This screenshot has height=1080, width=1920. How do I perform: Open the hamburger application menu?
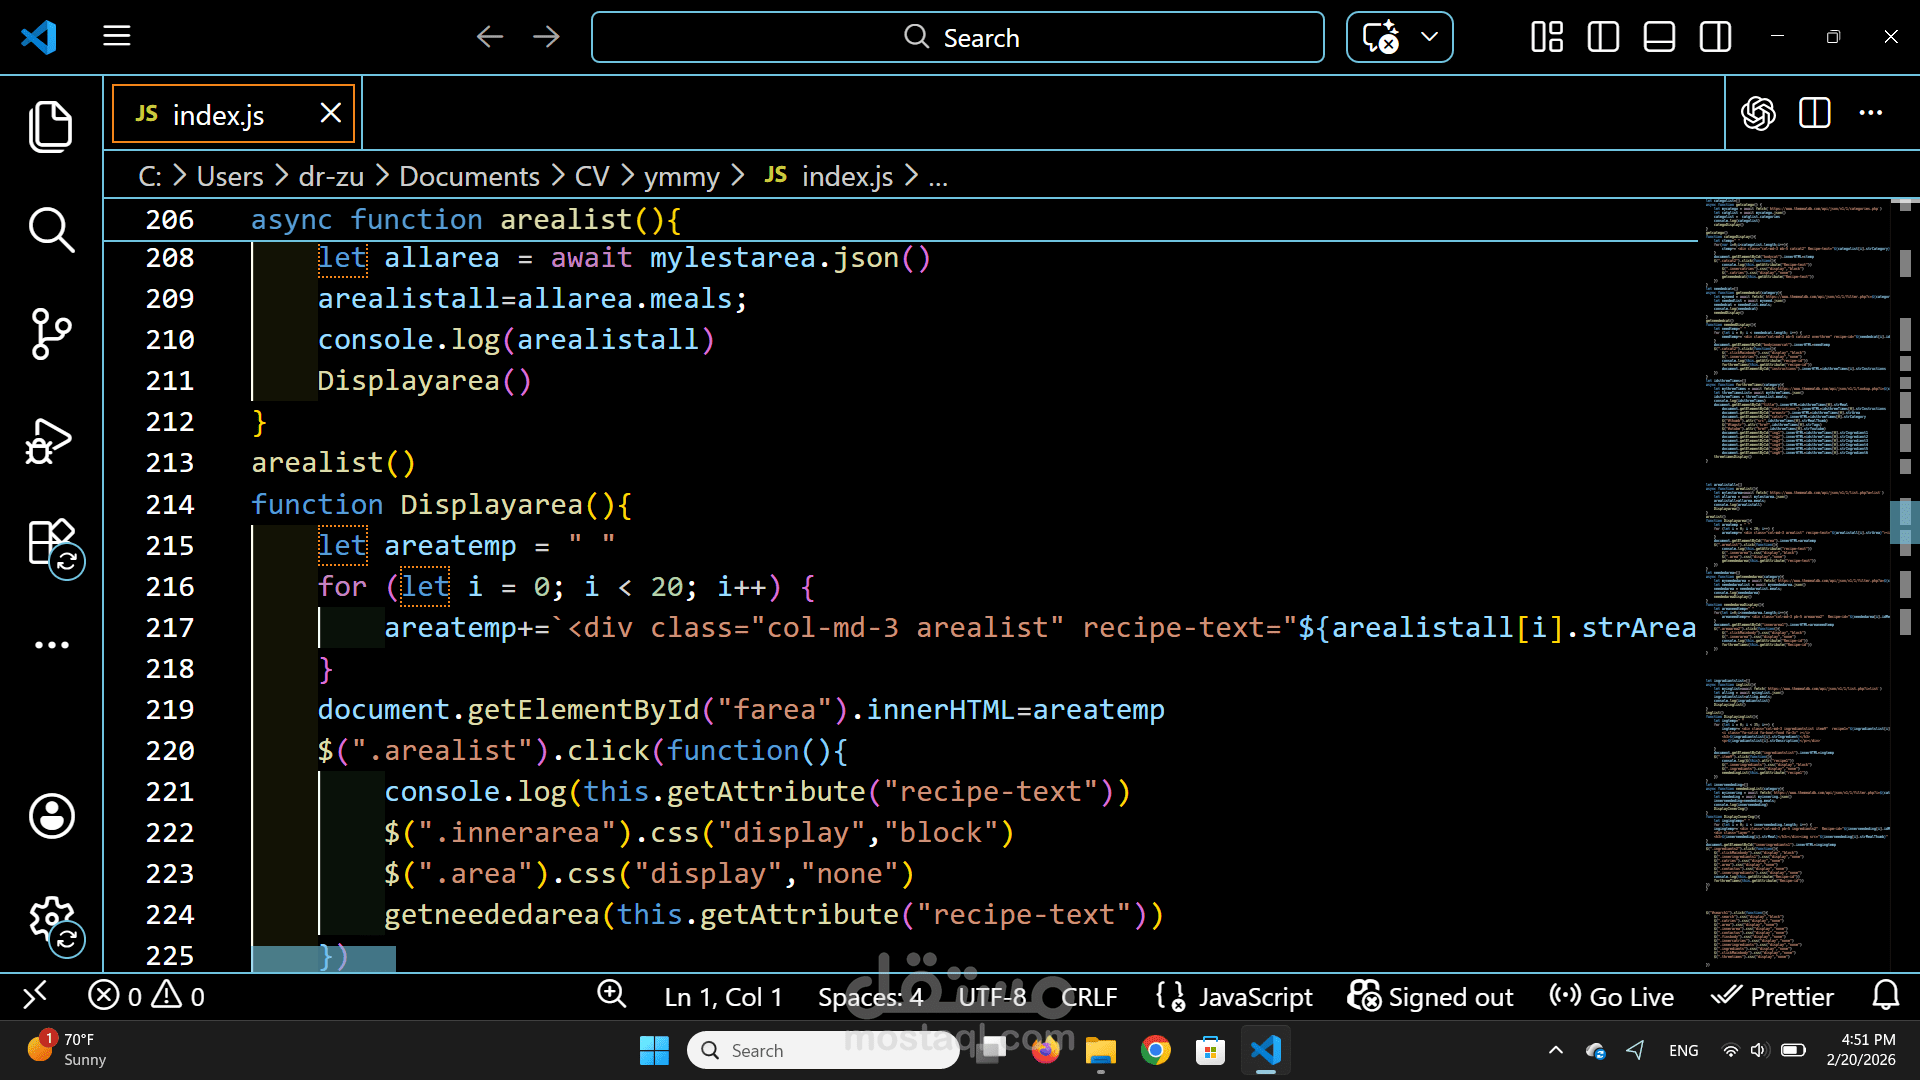[x=117, y=37]
